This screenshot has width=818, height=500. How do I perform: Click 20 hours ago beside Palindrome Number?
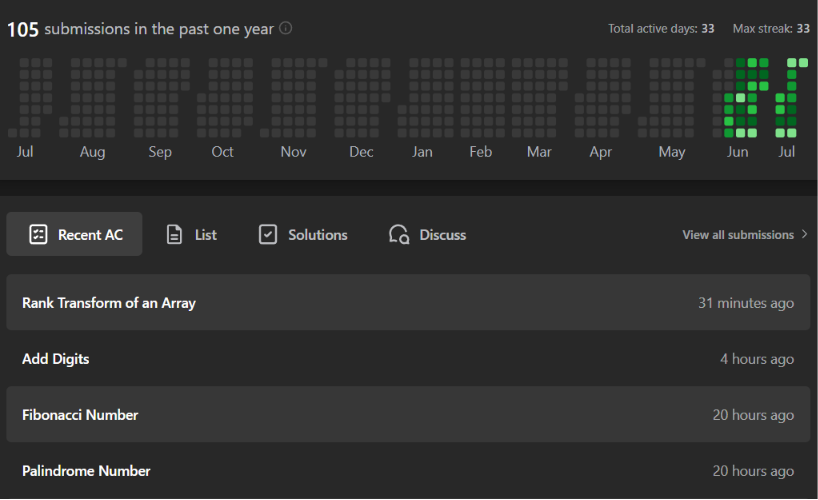click(753, 471)
